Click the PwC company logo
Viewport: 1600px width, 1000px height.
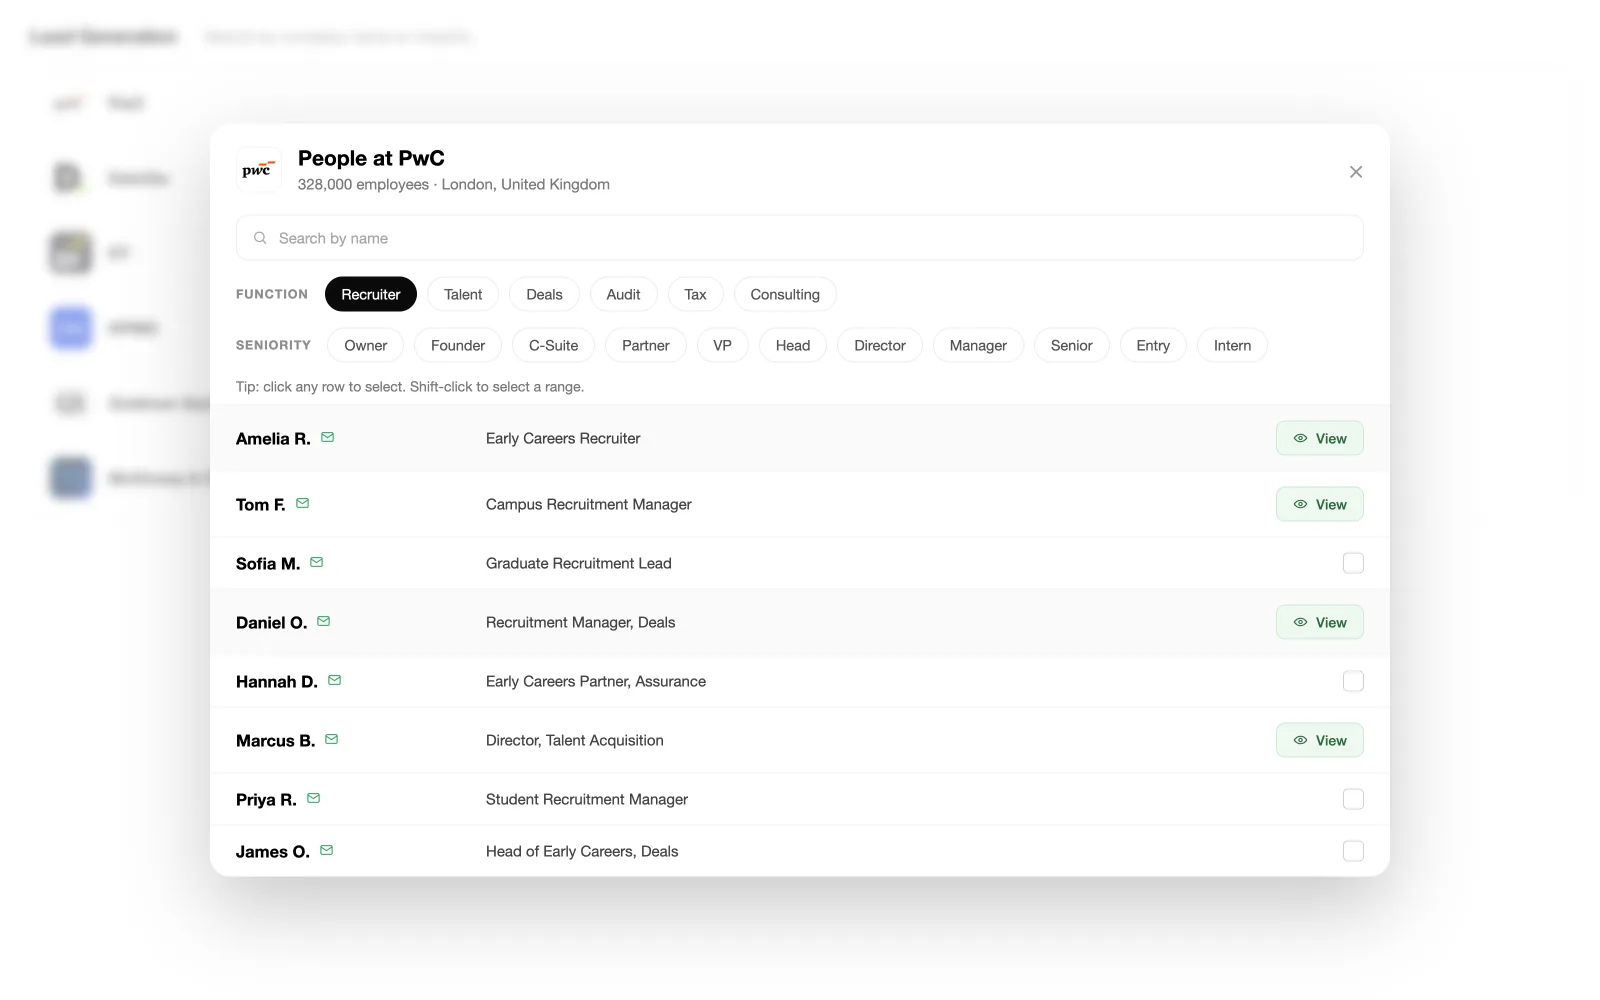pyautogui.click(x=258, y=170)
